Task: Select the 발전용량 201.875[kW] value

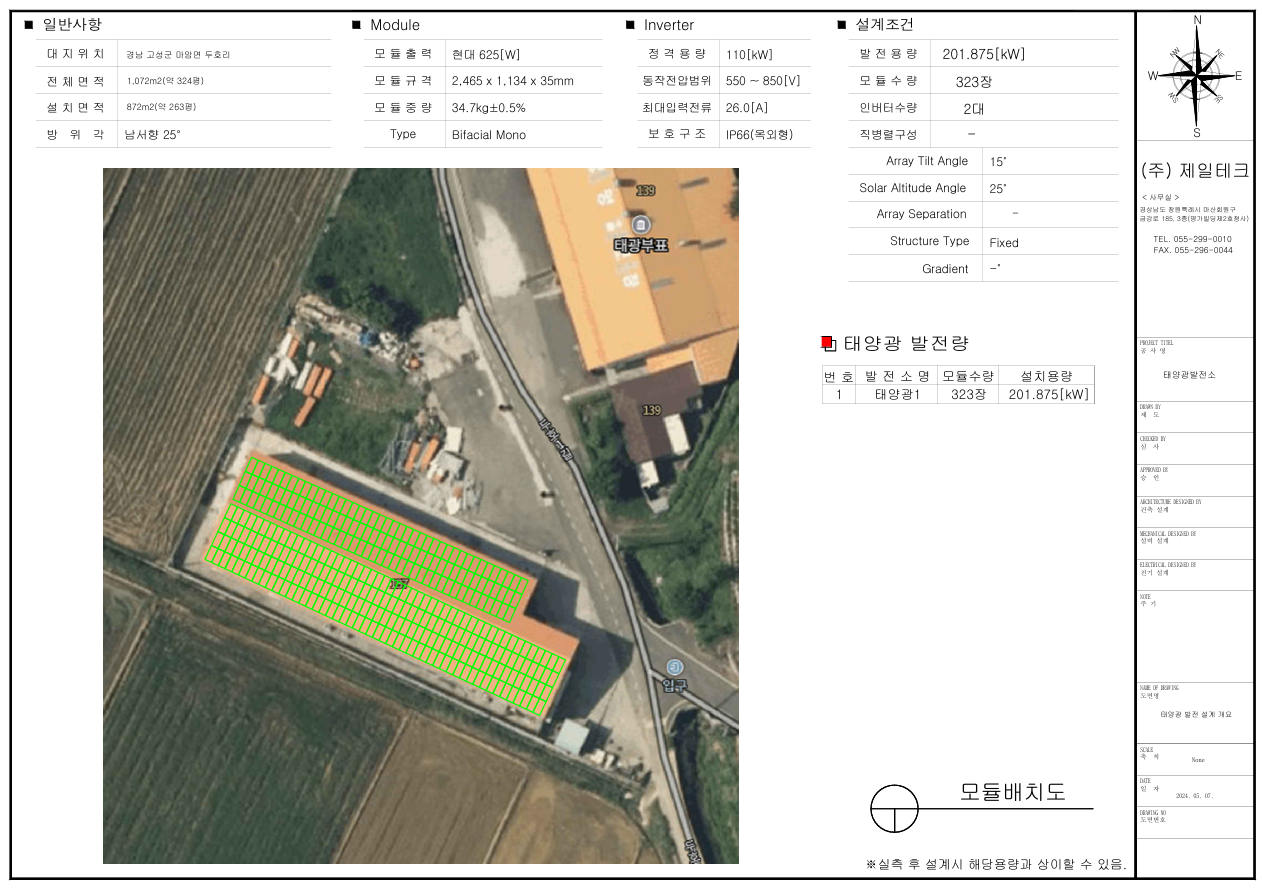Action: click(983, 54)
